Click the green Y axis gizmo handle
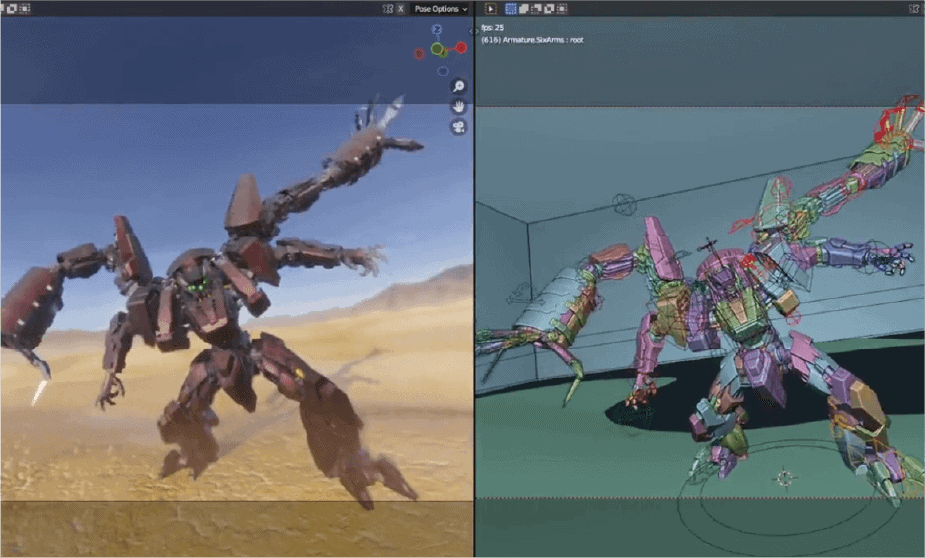925x558 pixels. coord(438,49)
